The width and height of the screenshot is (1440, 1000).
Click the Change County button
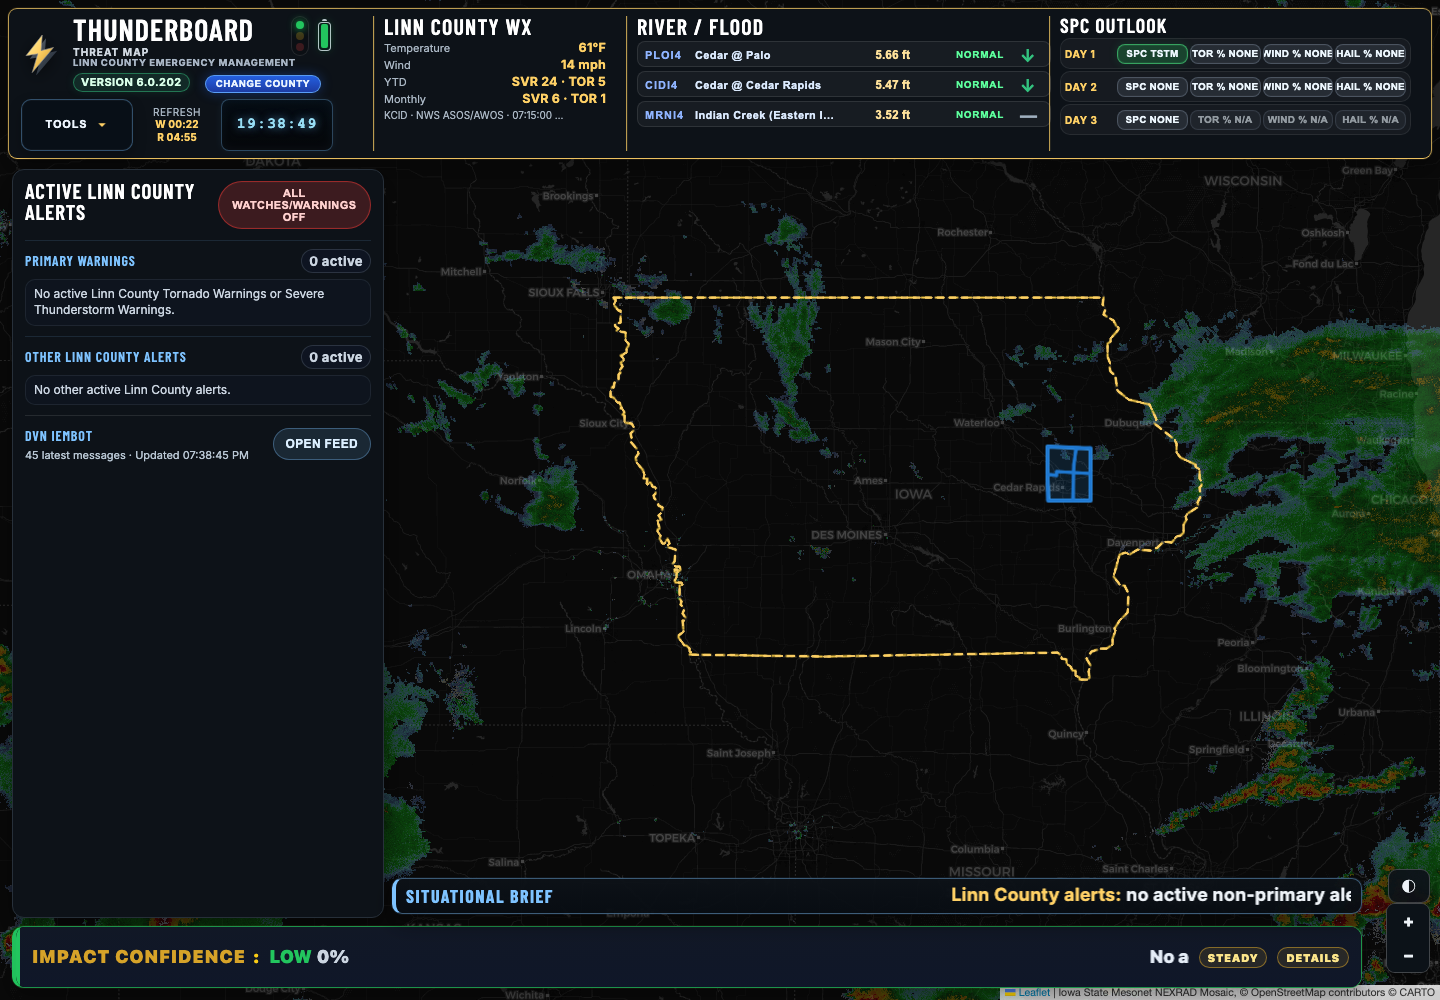pyautogui.click(x=263, y=84)
